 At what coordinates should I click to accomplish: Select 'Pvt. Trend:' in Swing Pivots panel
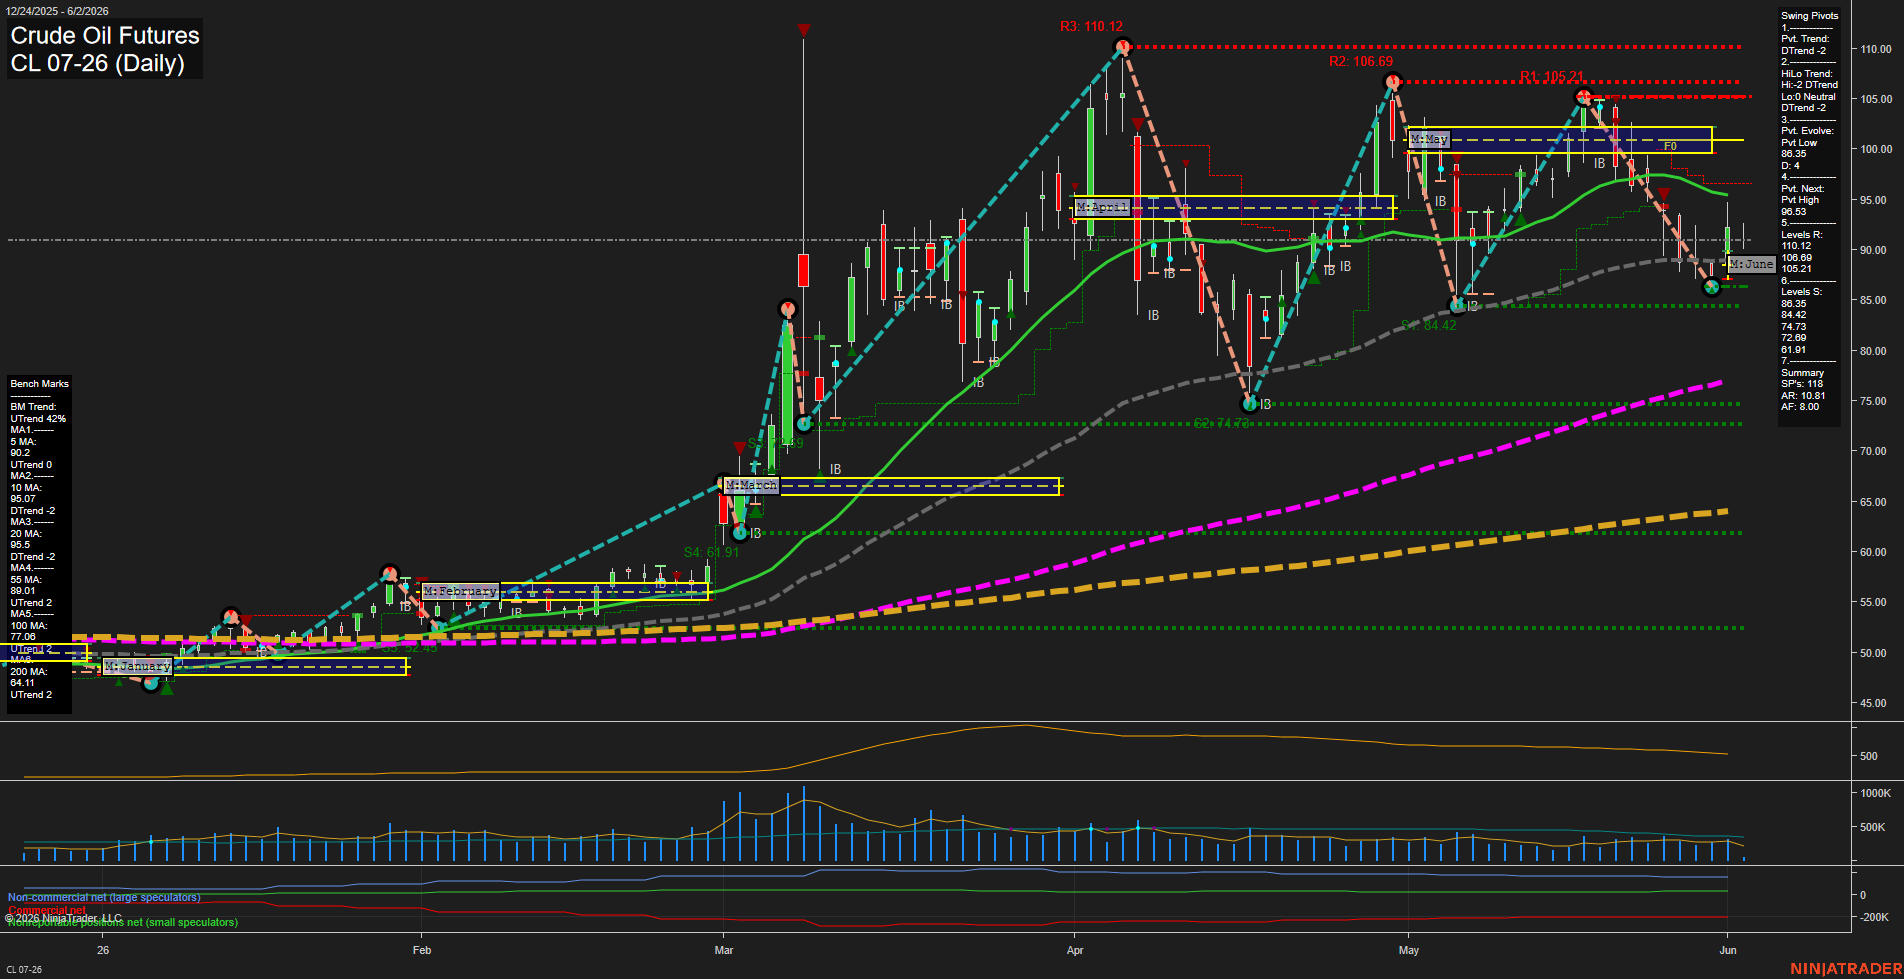click(x=1805, y=39)
